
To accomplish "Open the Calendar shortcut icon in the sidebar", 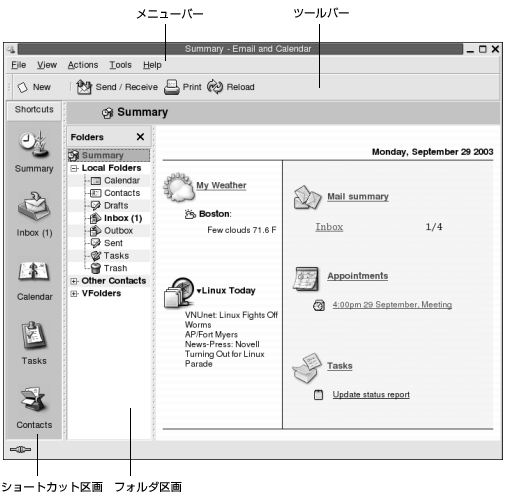I will click(34, 270).
